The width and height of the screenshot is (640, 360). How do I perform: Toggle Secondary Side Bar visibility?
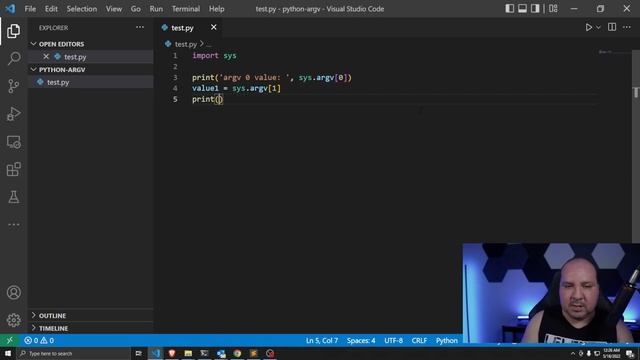point(535,9)
